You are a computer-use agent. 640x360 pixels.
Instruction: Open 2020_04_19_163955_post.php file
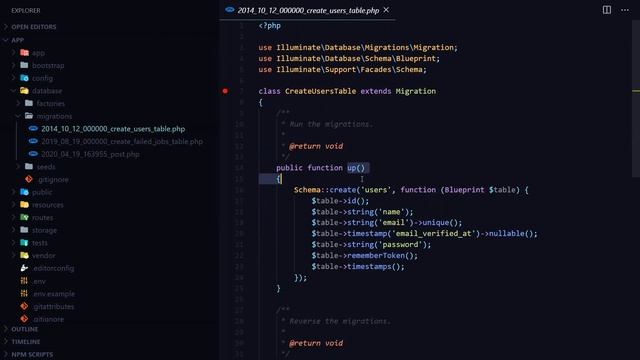pyautogui.click(x=90, y=154)
